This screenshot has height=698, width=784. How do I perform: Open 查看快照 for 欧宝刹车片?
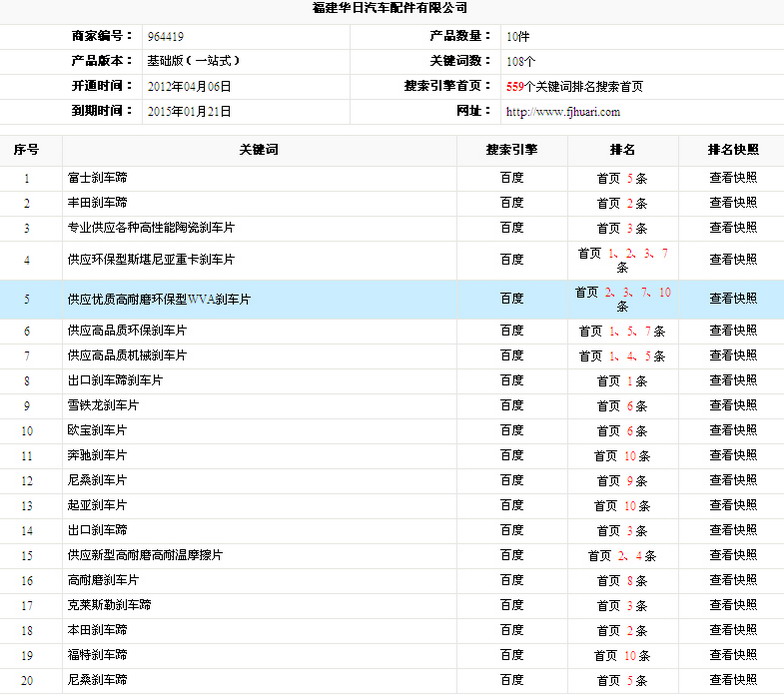733,430
